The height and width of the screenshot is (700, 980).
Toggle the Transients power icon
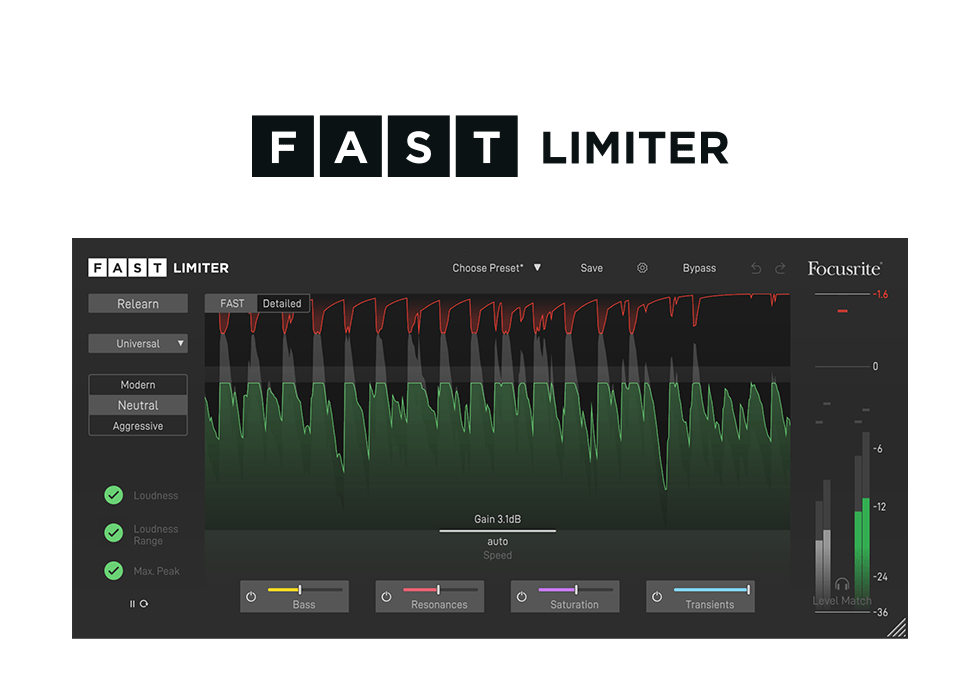pos(657,597)
